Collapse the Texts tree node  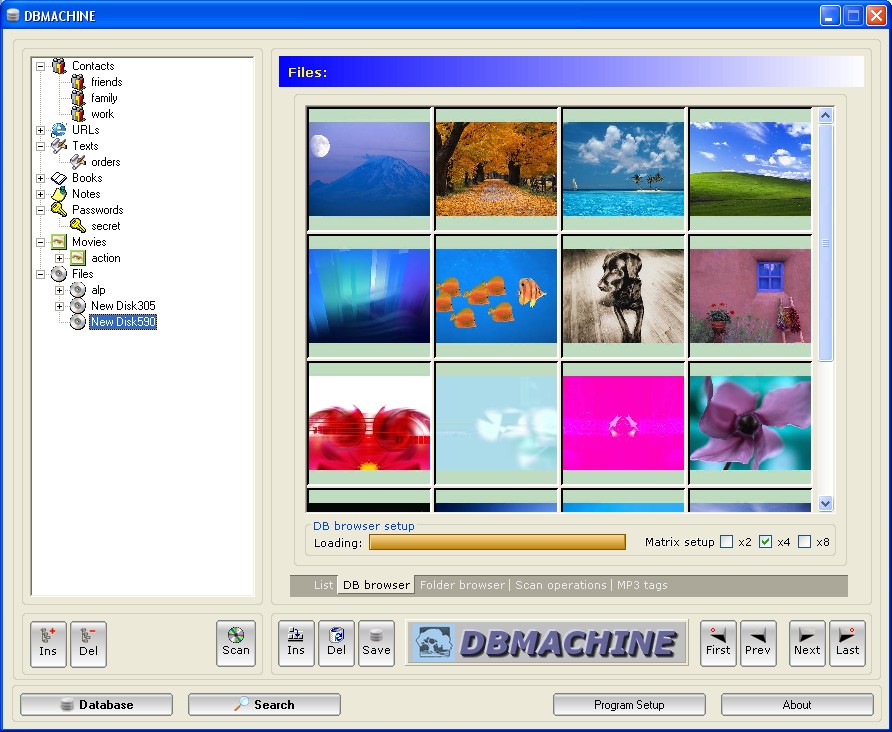pos(40,146)
